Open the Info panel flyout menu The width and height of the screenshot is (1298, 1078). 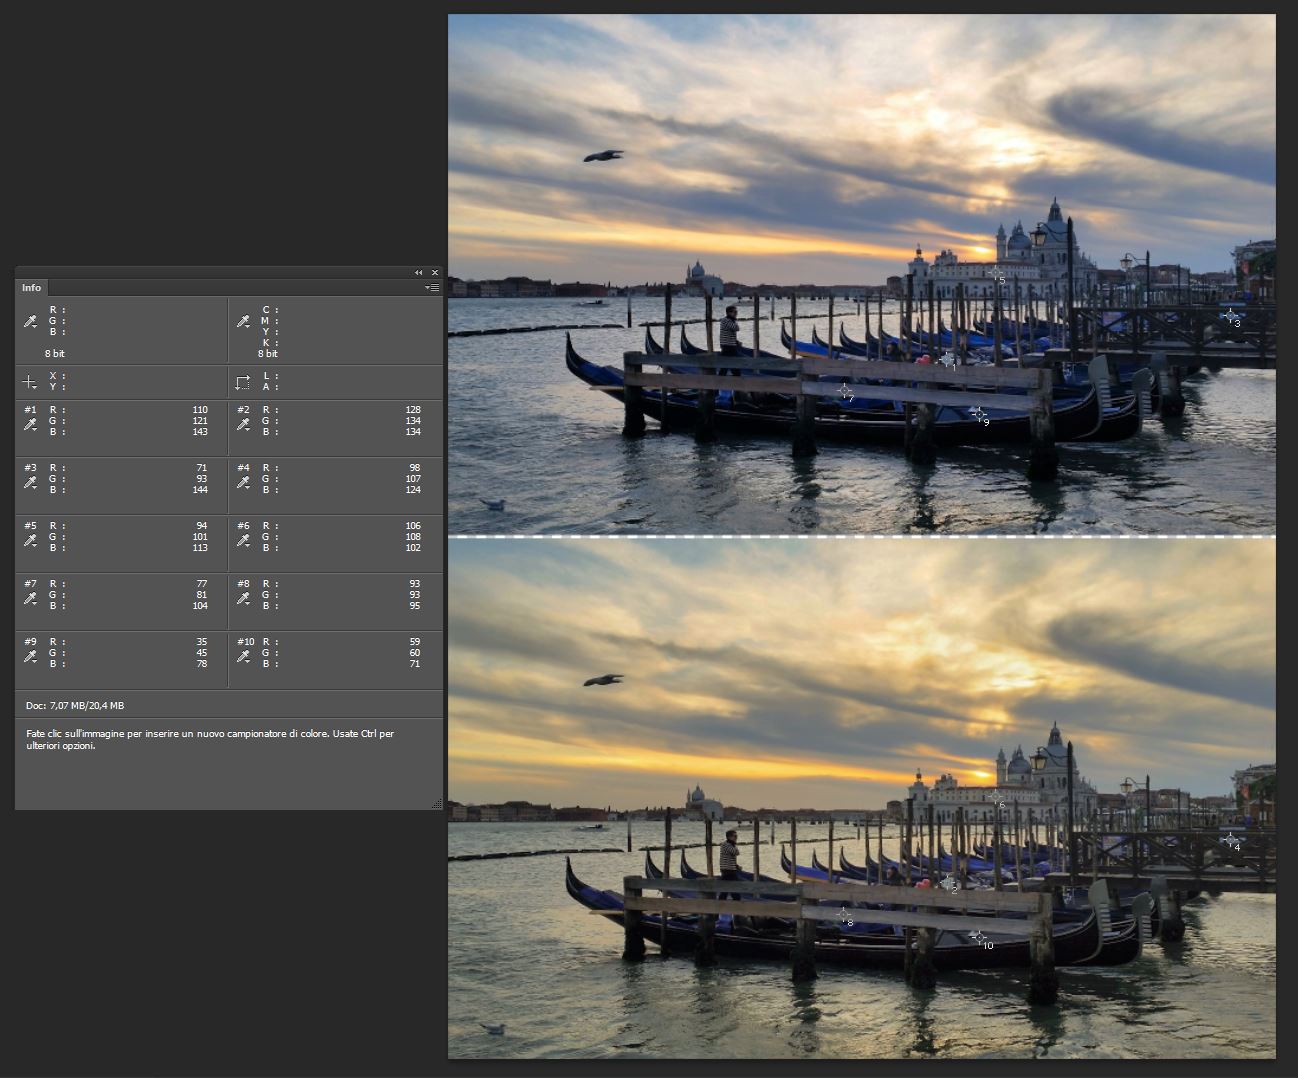click(x=432, y=288)
